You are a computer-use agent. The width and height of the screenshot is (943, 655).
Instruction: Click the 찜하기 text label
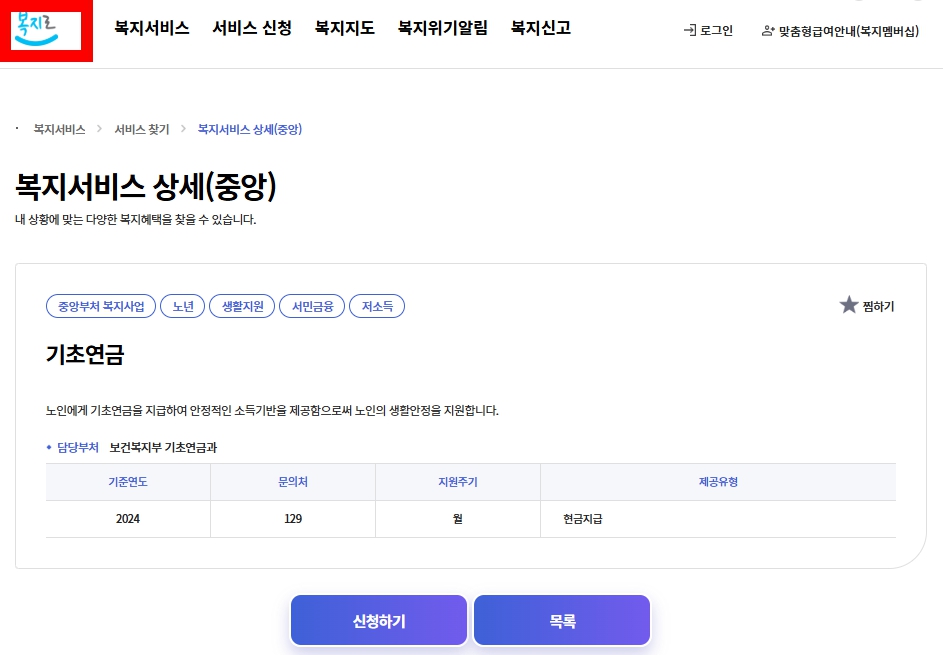[x=878, y=307]
